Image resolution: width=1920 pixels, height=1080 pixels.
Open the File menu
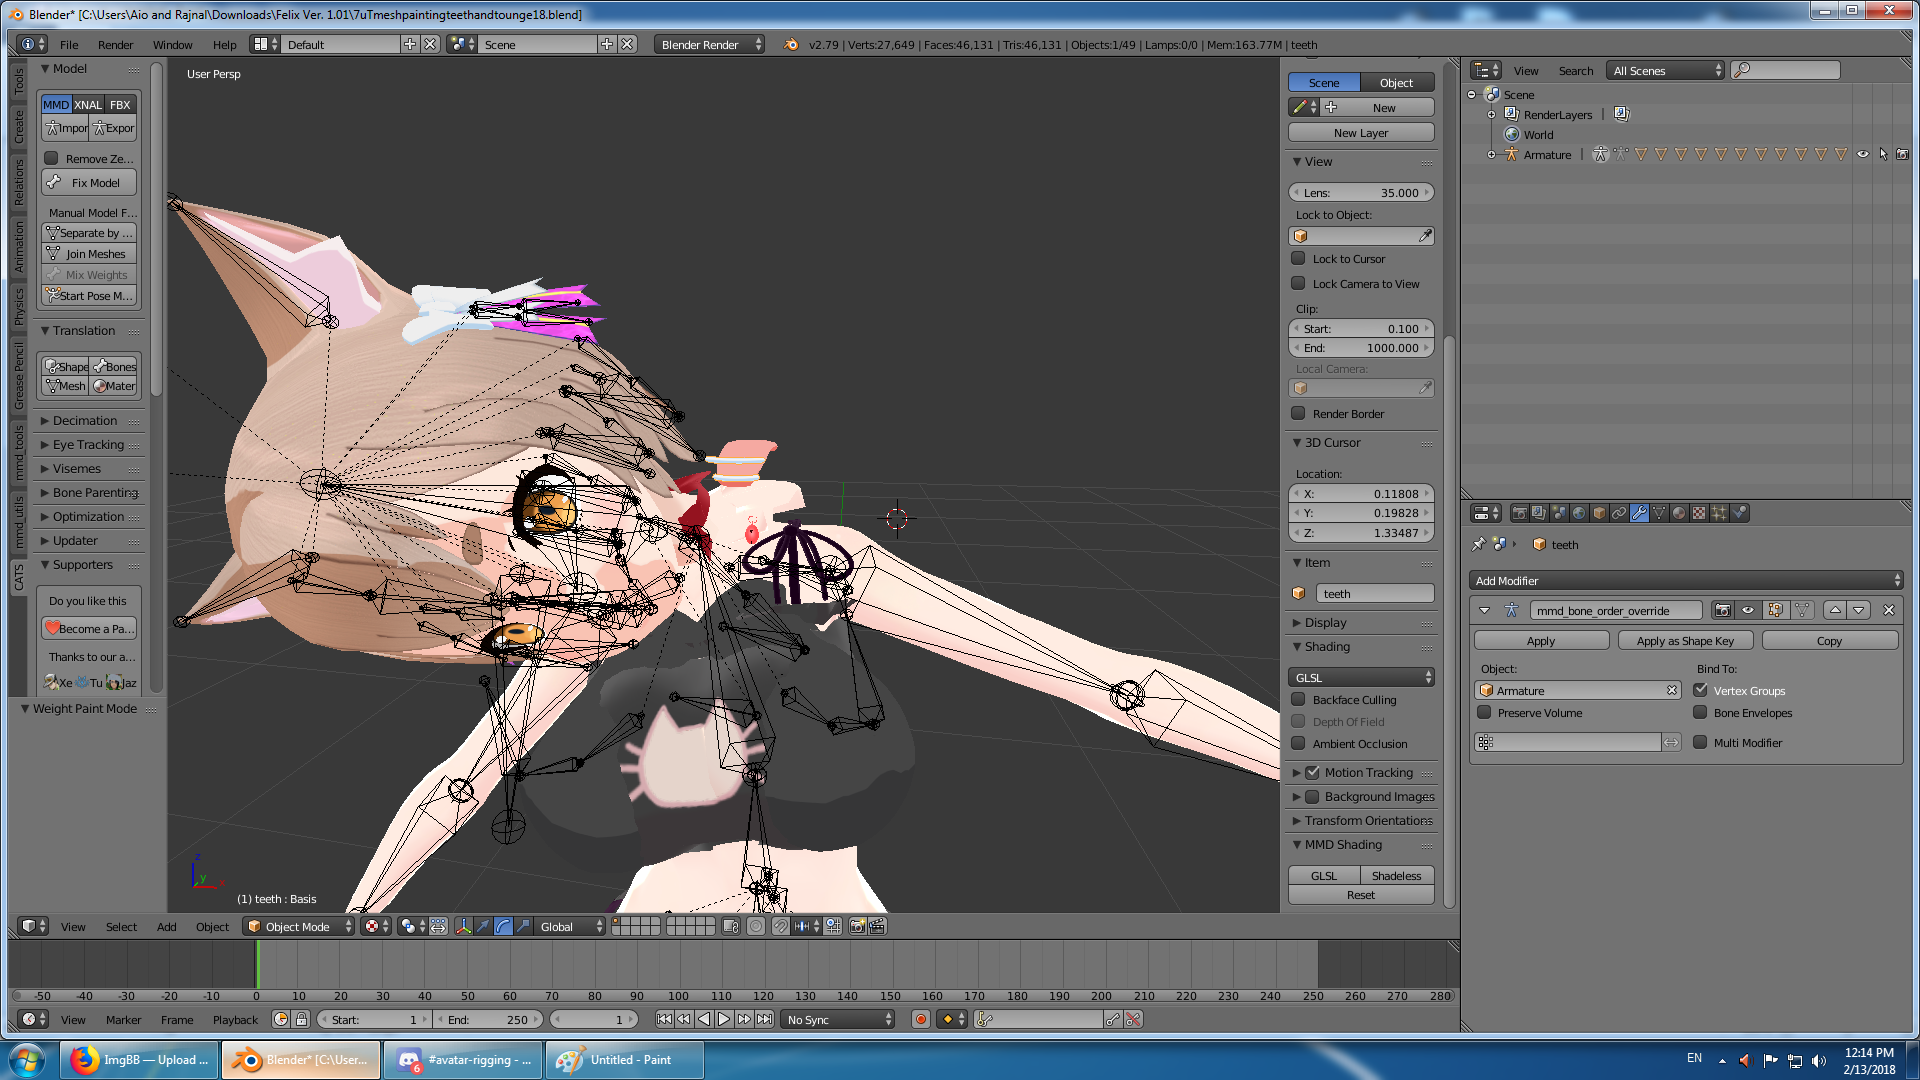[x=69, y=44]
